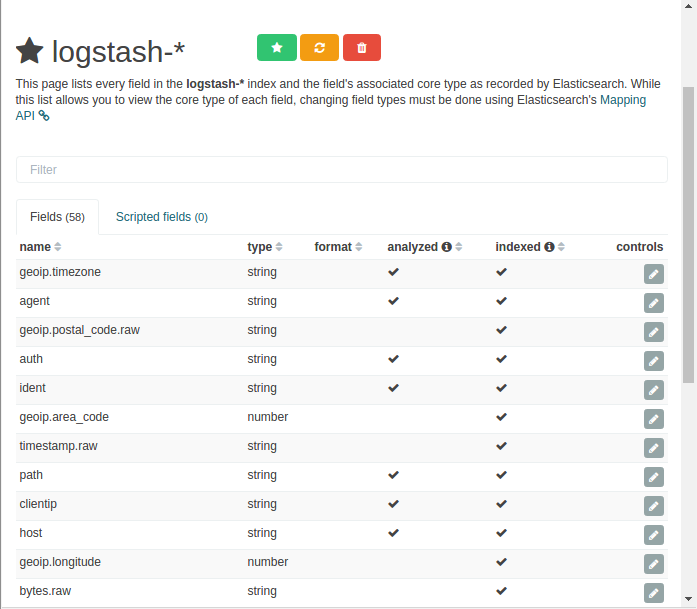Sort fields by indexed column

point(561,247)
